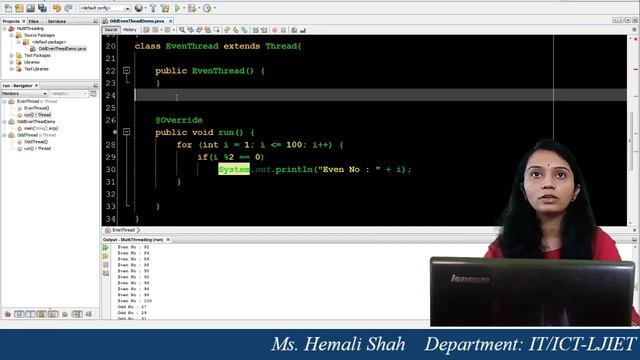Expand the Test Libraries node
This screenshot has height=360, width=640.
click(11, 69)
